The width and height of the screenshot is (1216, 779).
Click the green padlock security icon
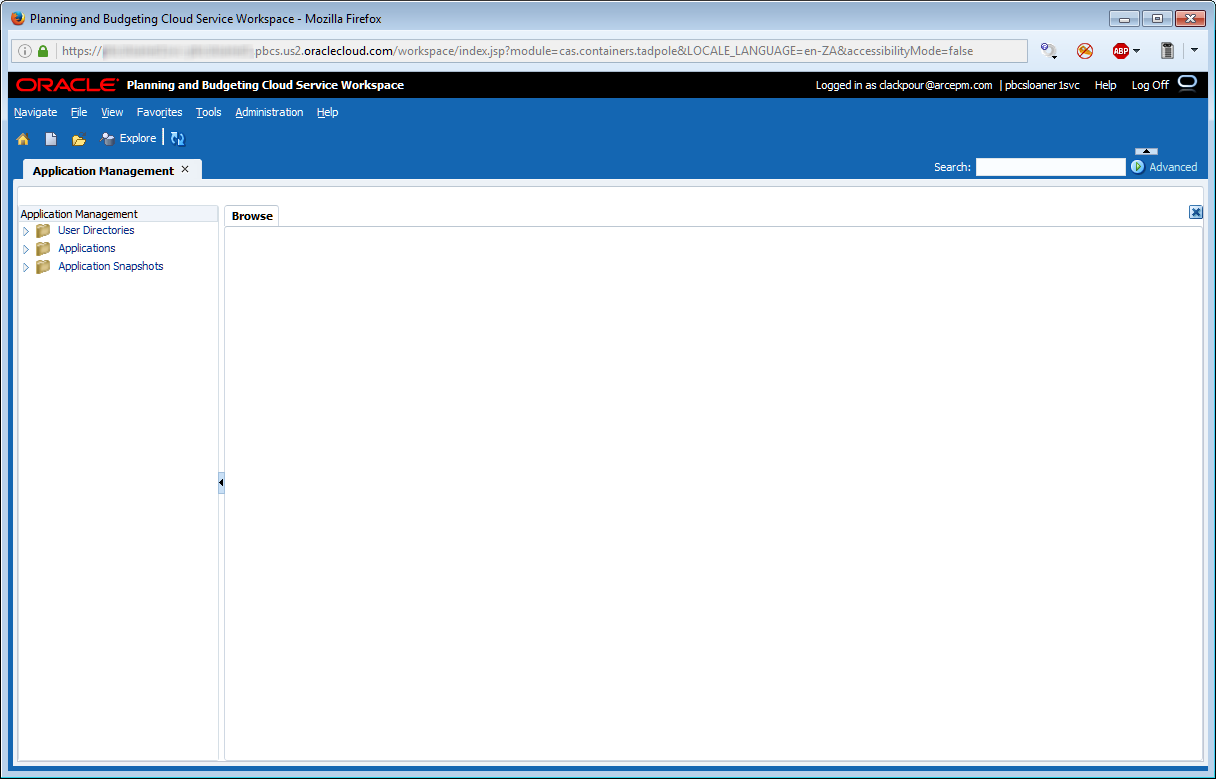click(x=43, y=51)
